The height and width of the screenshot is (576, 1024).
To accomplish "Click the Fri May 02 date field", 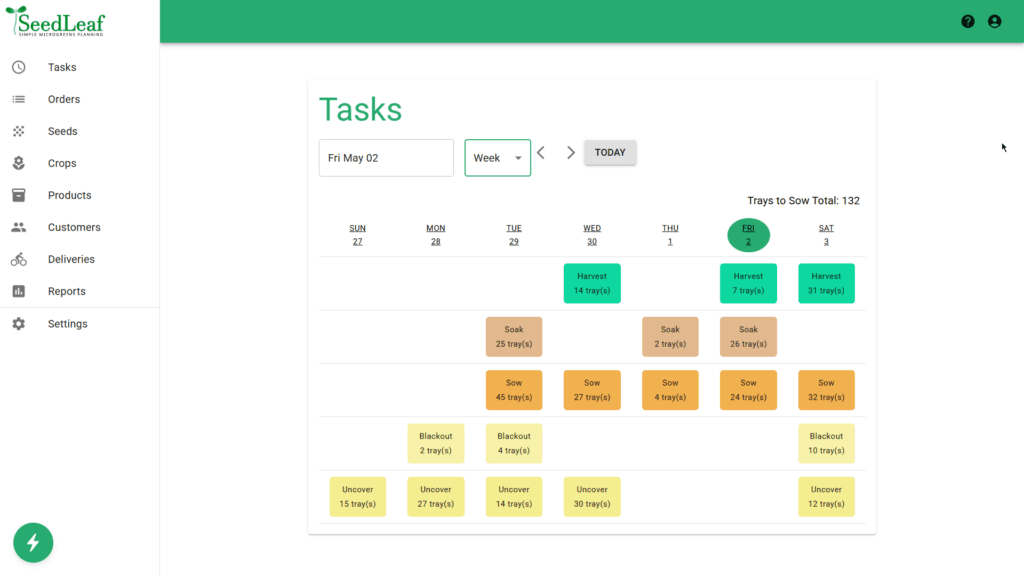I will pos(386,157).
